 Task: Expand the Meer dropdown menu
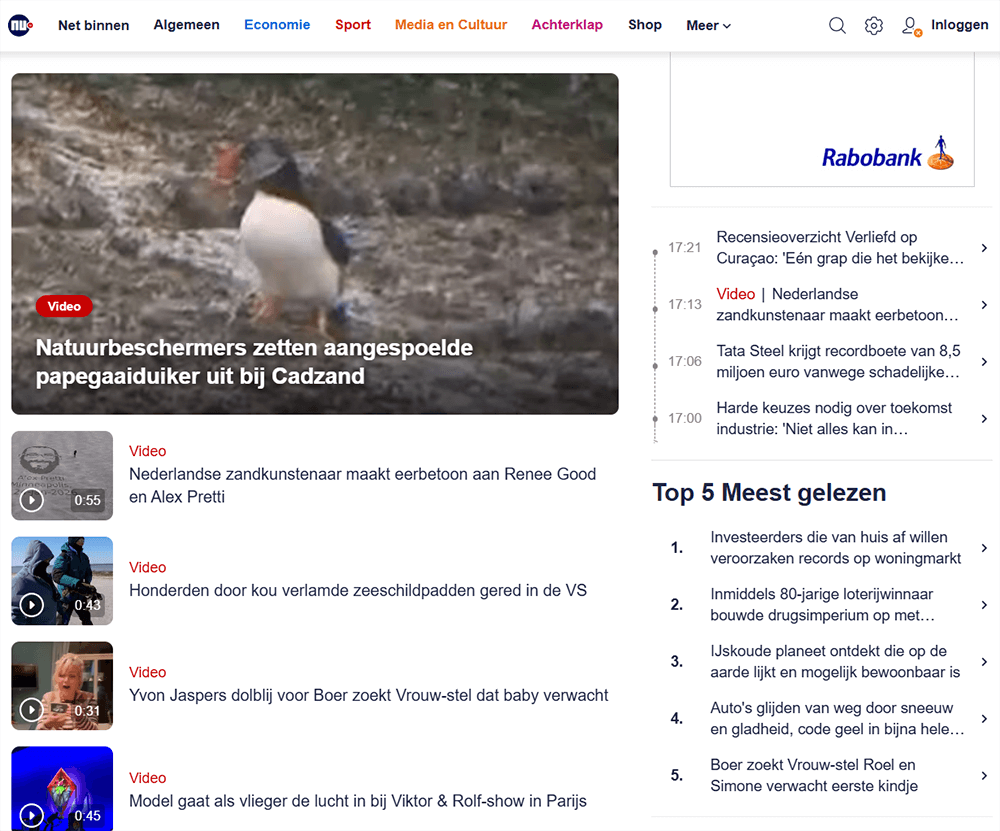(708, 26)
